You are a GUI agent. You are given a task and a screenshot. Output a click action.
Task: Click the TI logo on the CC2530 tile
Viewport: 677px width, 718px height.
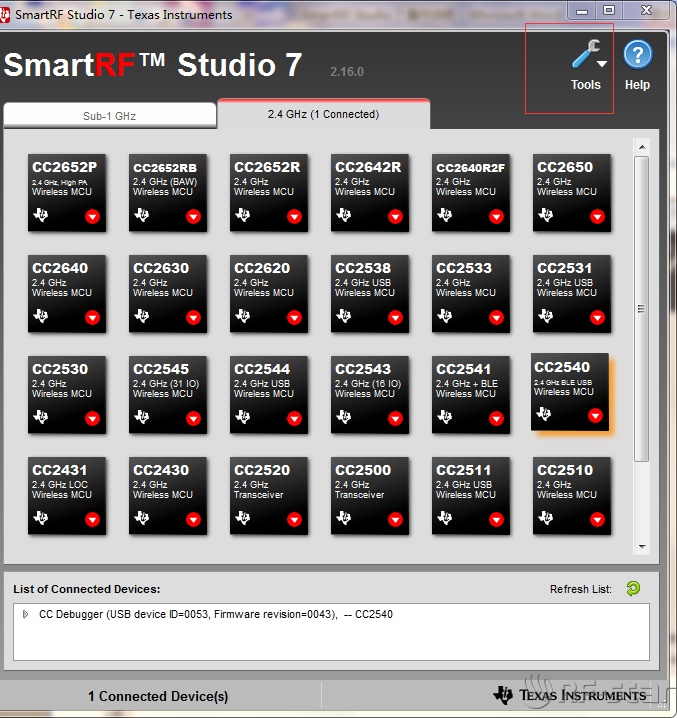click(x=41, y=417)
